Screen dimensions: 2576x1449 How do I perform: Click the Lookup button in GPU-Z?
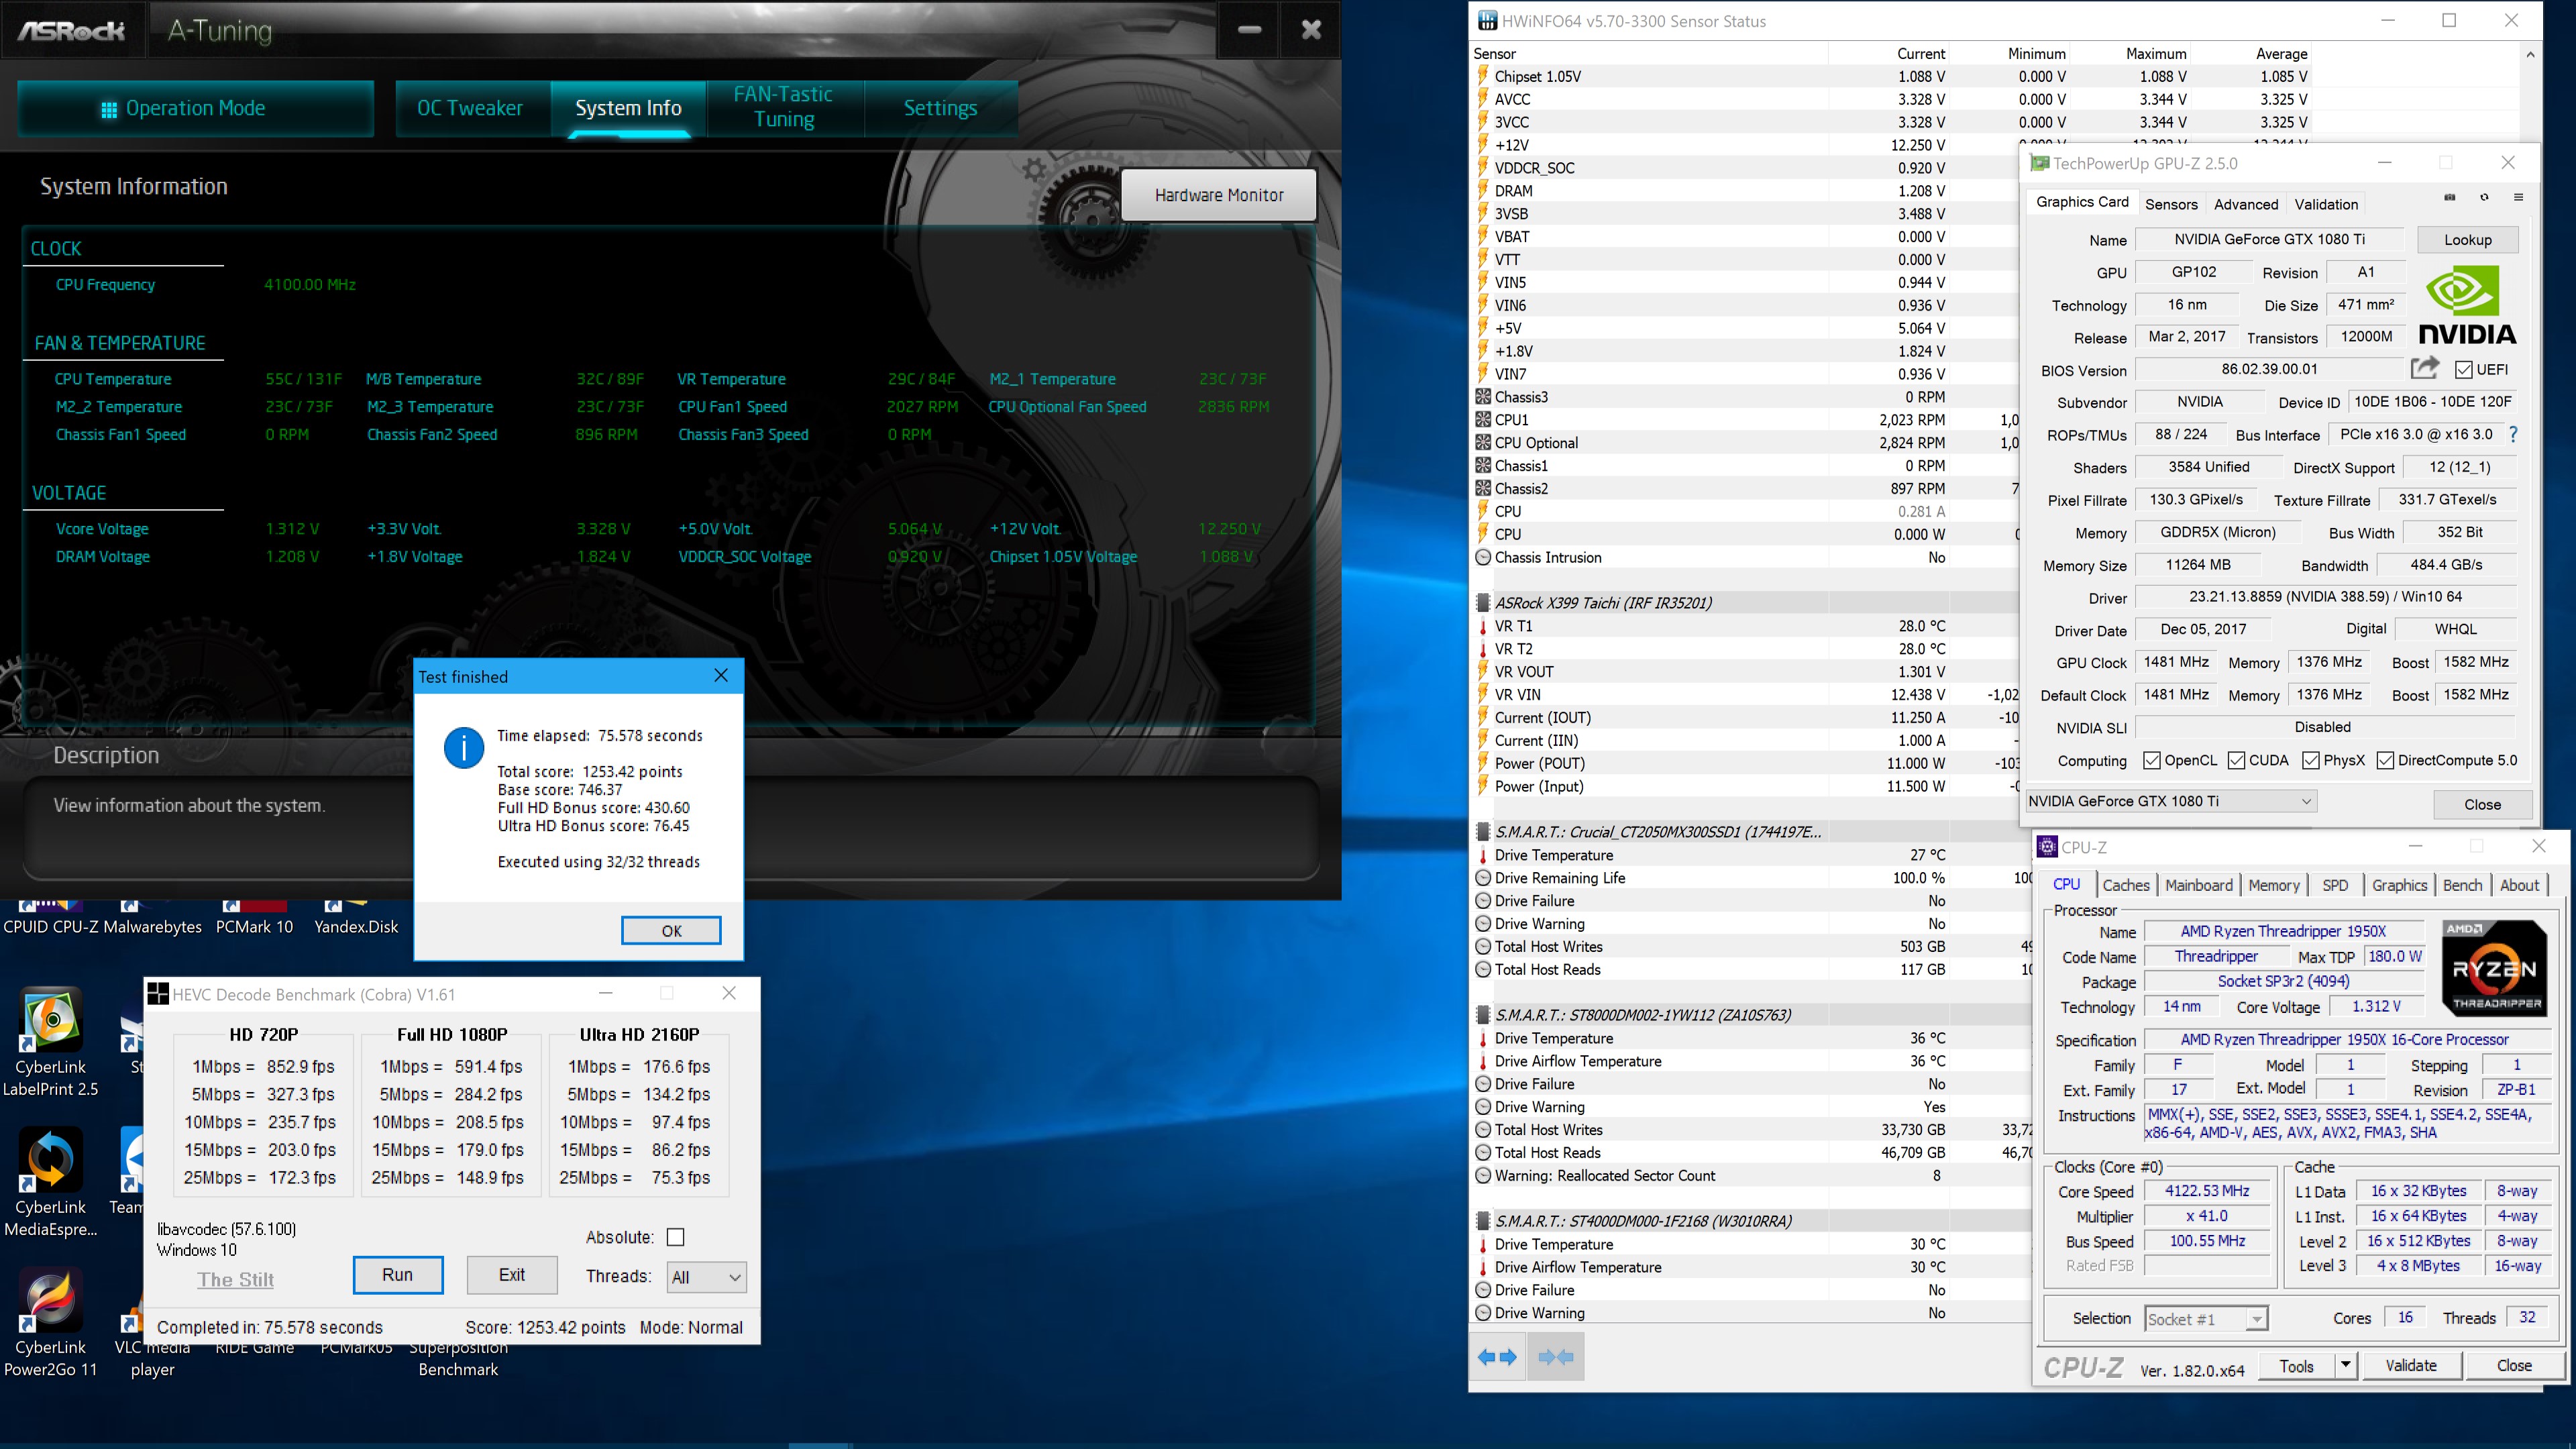(x=2467, y=240)
